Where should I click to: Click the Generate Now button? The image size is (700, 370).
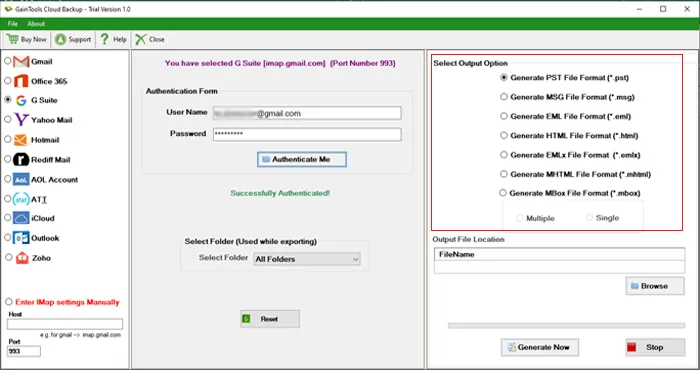(540, 347)
